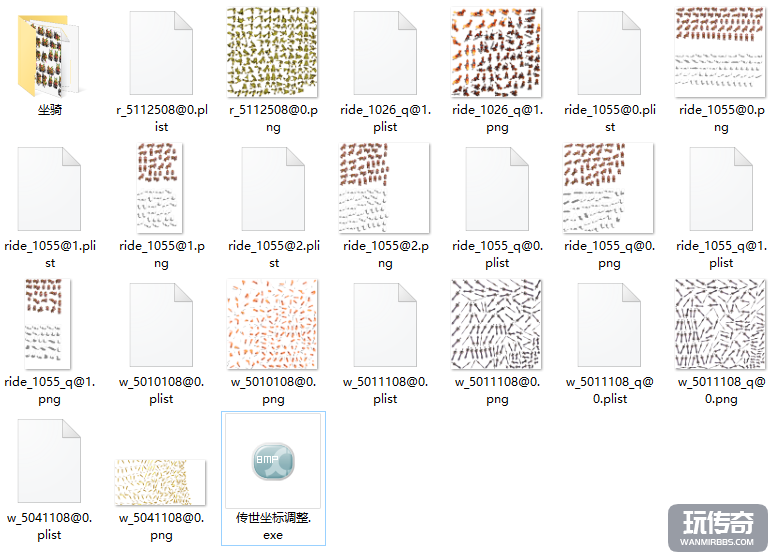
Task: Select the r_5112508@0.png sprite sheet thumbnail
Action: 272,52
